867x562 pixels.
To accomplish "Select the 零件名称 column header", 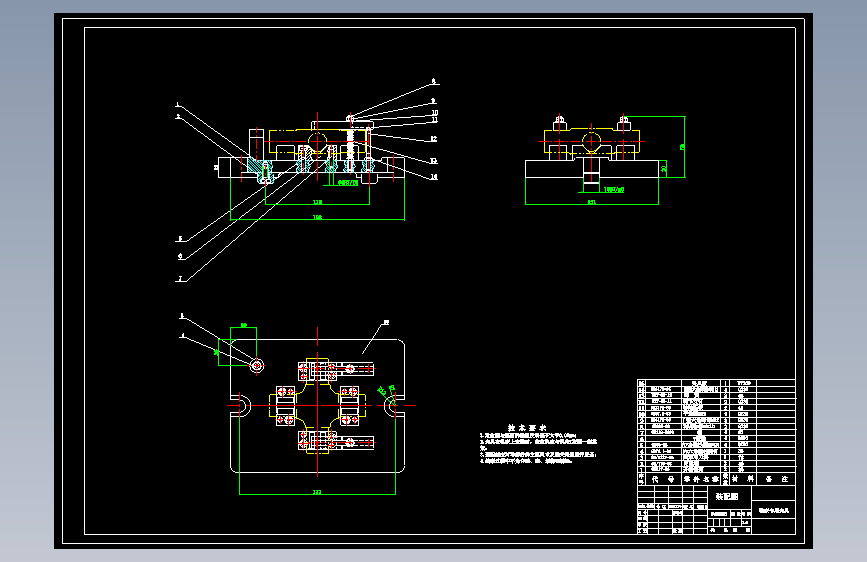I will pos(701,479).
